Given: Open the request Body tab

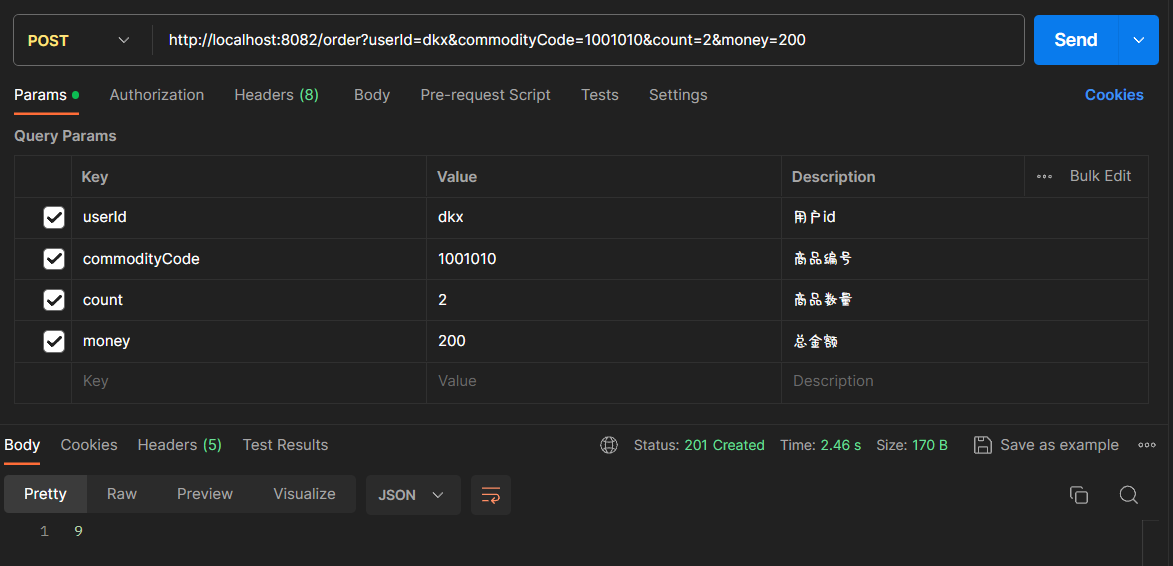Looking at the screenshot, I should [372, 95].
